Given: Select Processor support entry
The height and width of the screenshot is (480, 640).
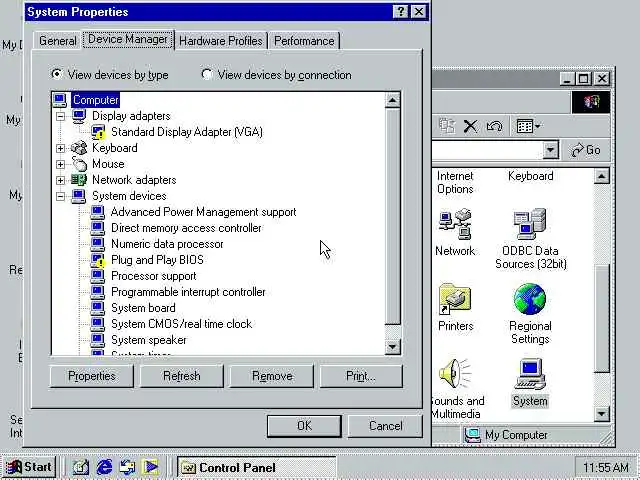Looking at the screenshot, I should pos(153,276).
